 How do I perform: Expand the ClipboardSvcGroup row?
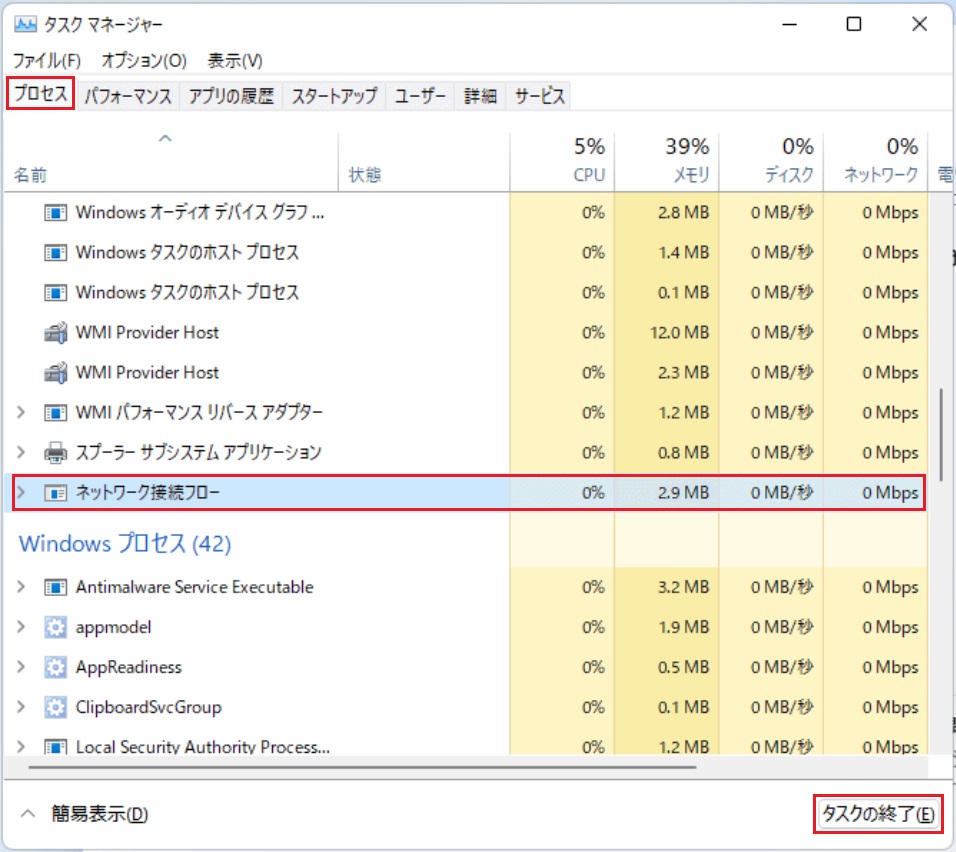[x=21, y=707]
